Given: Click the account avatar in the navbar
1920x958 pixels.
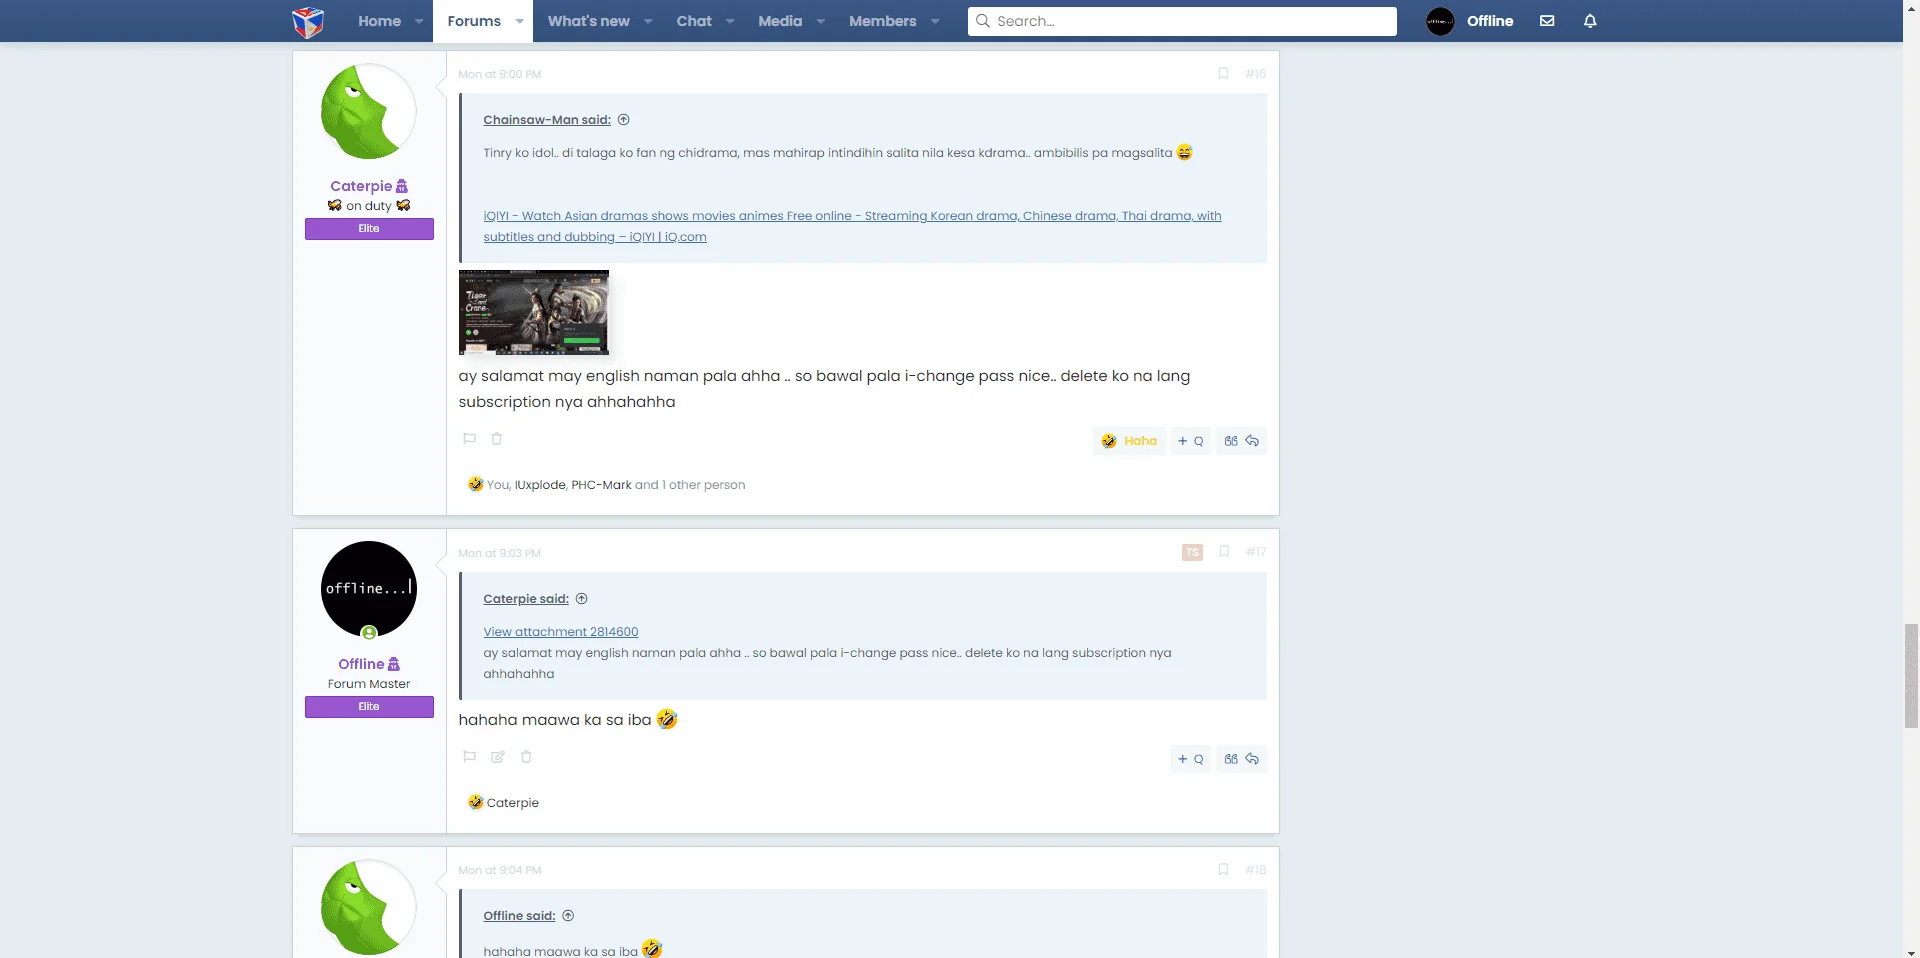Looking at the screenshot, I should point(1440,21).
